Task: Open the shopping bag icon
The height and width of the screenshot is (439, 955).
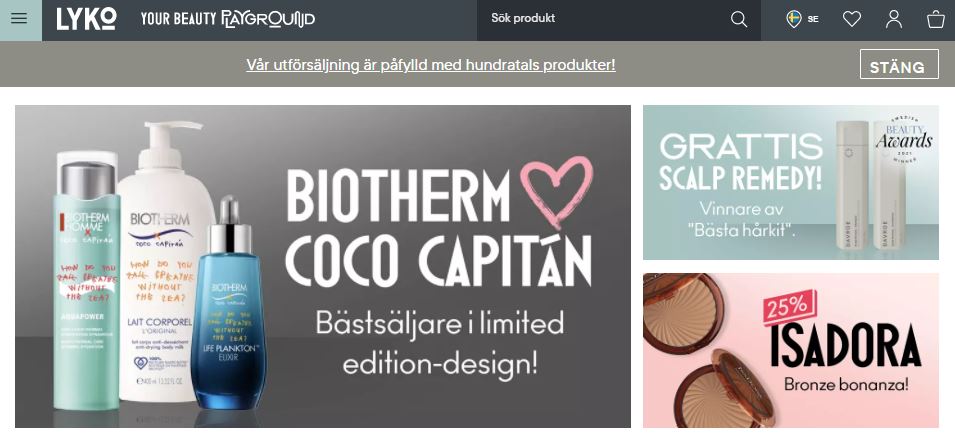Action: (936, 19)
